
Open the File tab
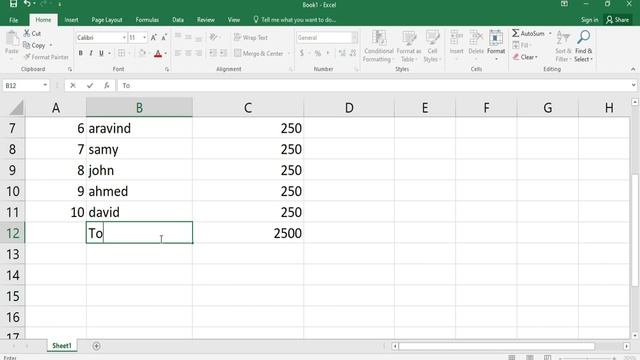[x=13, y=20]
